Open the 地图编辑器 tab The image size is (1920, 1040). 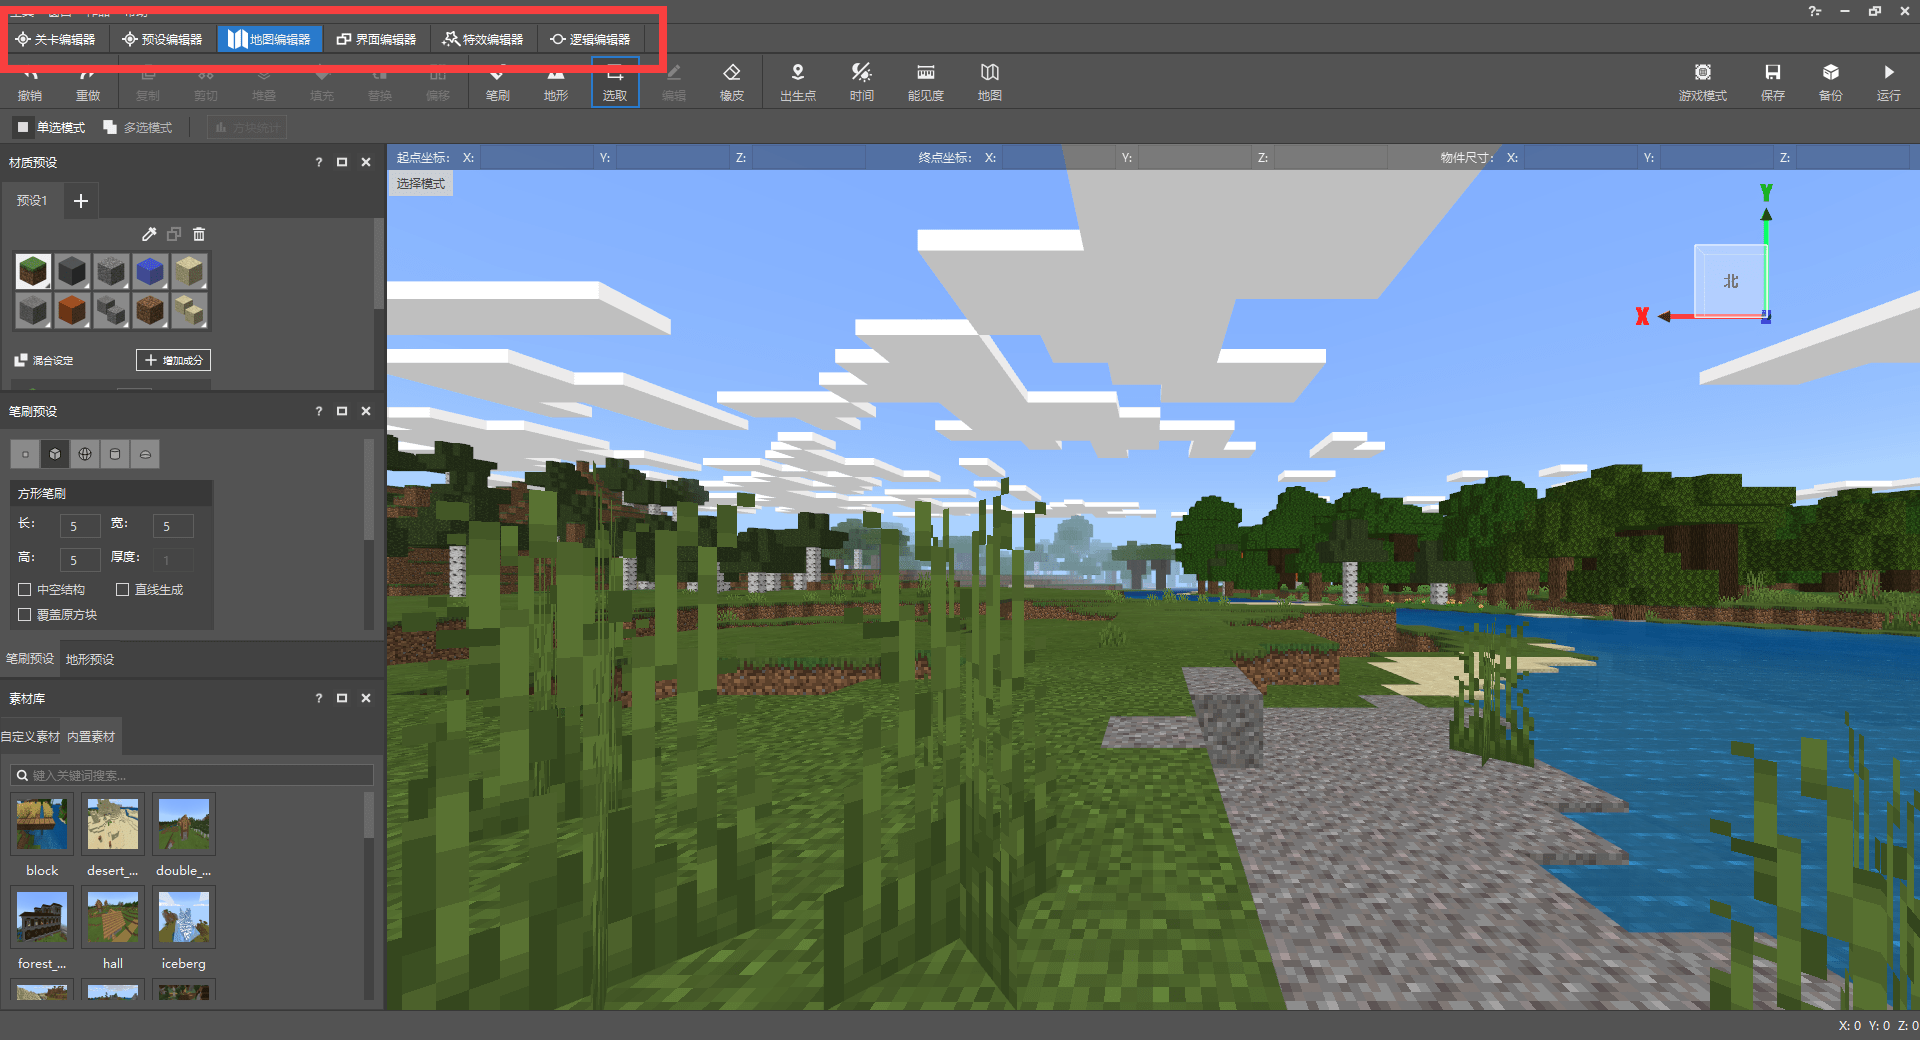(x=269, y=39)
